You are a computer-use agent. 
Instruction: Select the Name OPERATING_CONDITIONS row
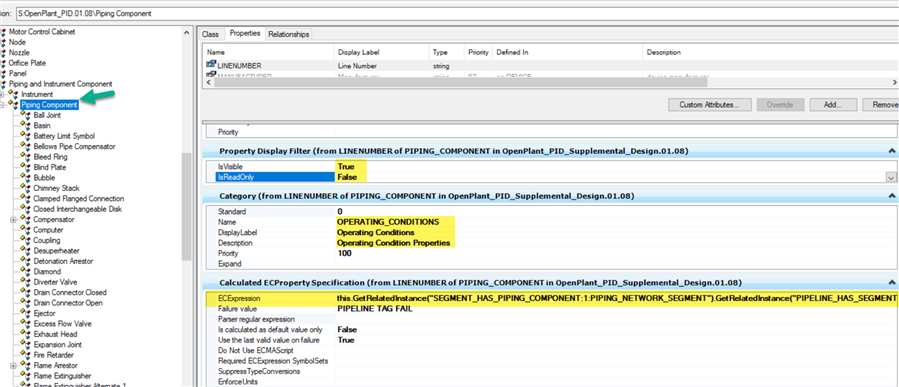point(552,222)
